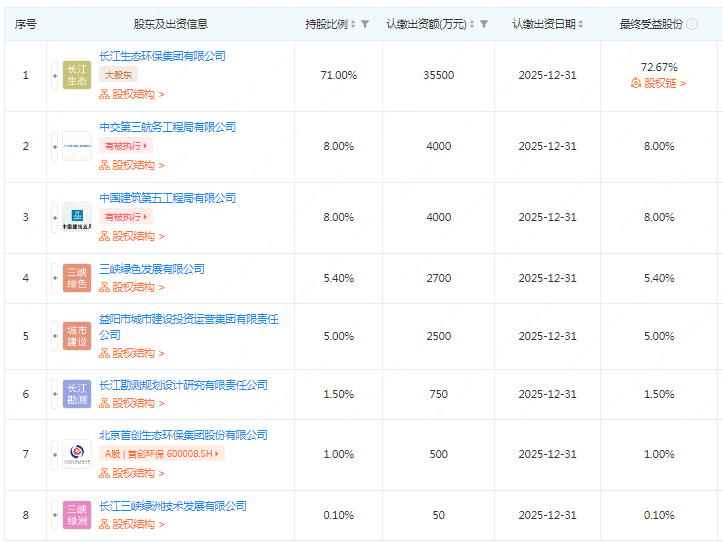Expand row 2 中交第三航务工程局 details
723x543 pixels.
55,146
